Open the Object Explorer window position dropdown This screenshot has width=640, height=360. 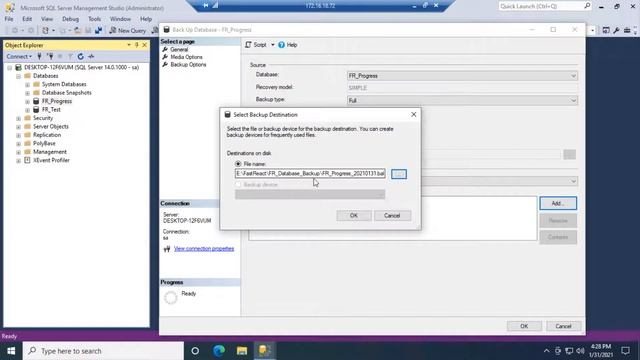pos(129,45)
